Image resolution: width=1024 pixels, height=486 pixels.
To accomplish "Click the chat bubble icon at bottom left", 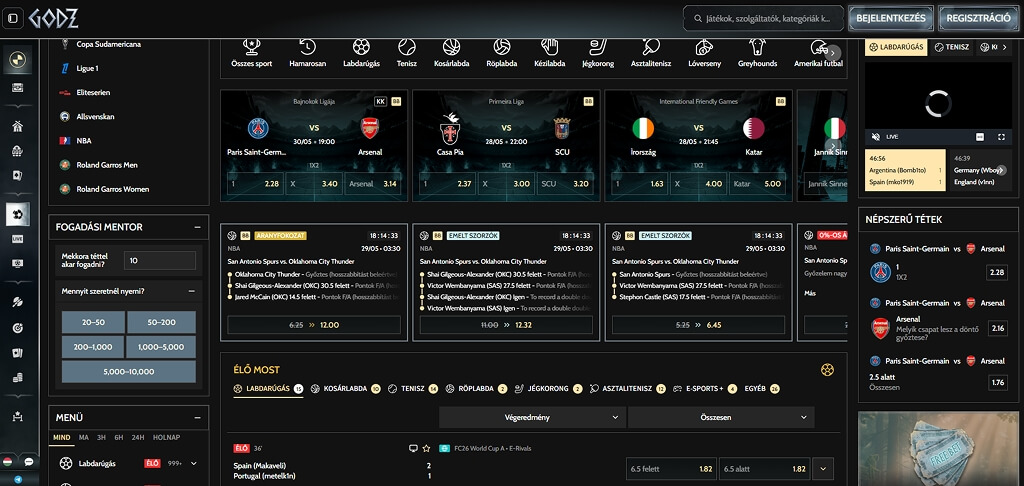I will tap(29, 462).
